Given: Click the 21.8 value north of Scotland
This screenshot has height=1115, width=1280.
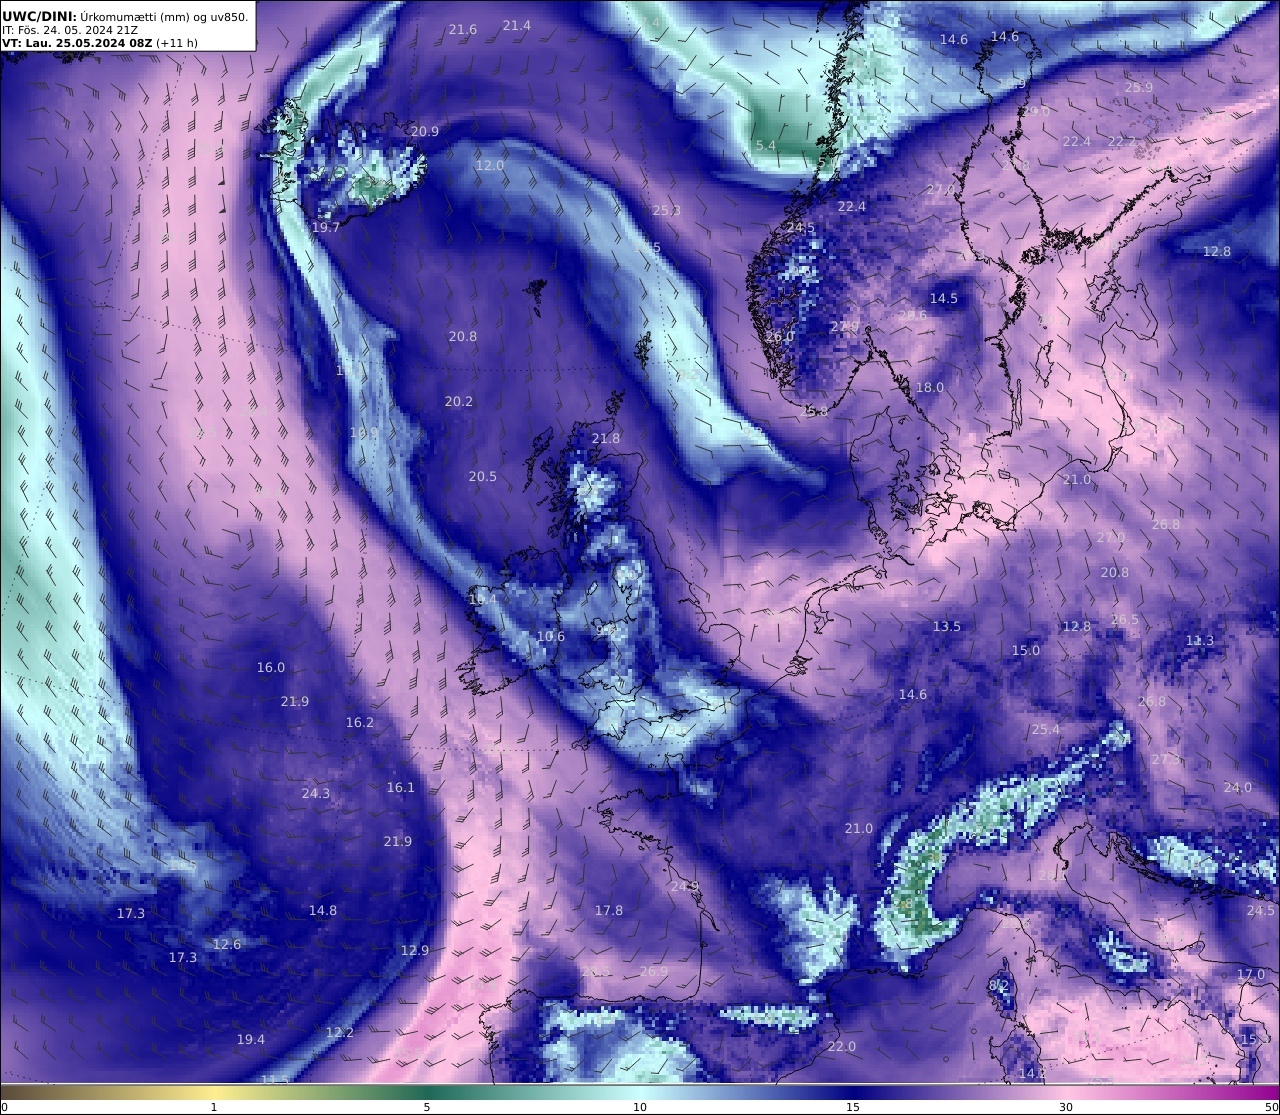Looking at the screenshot, I should click(606, 439).
